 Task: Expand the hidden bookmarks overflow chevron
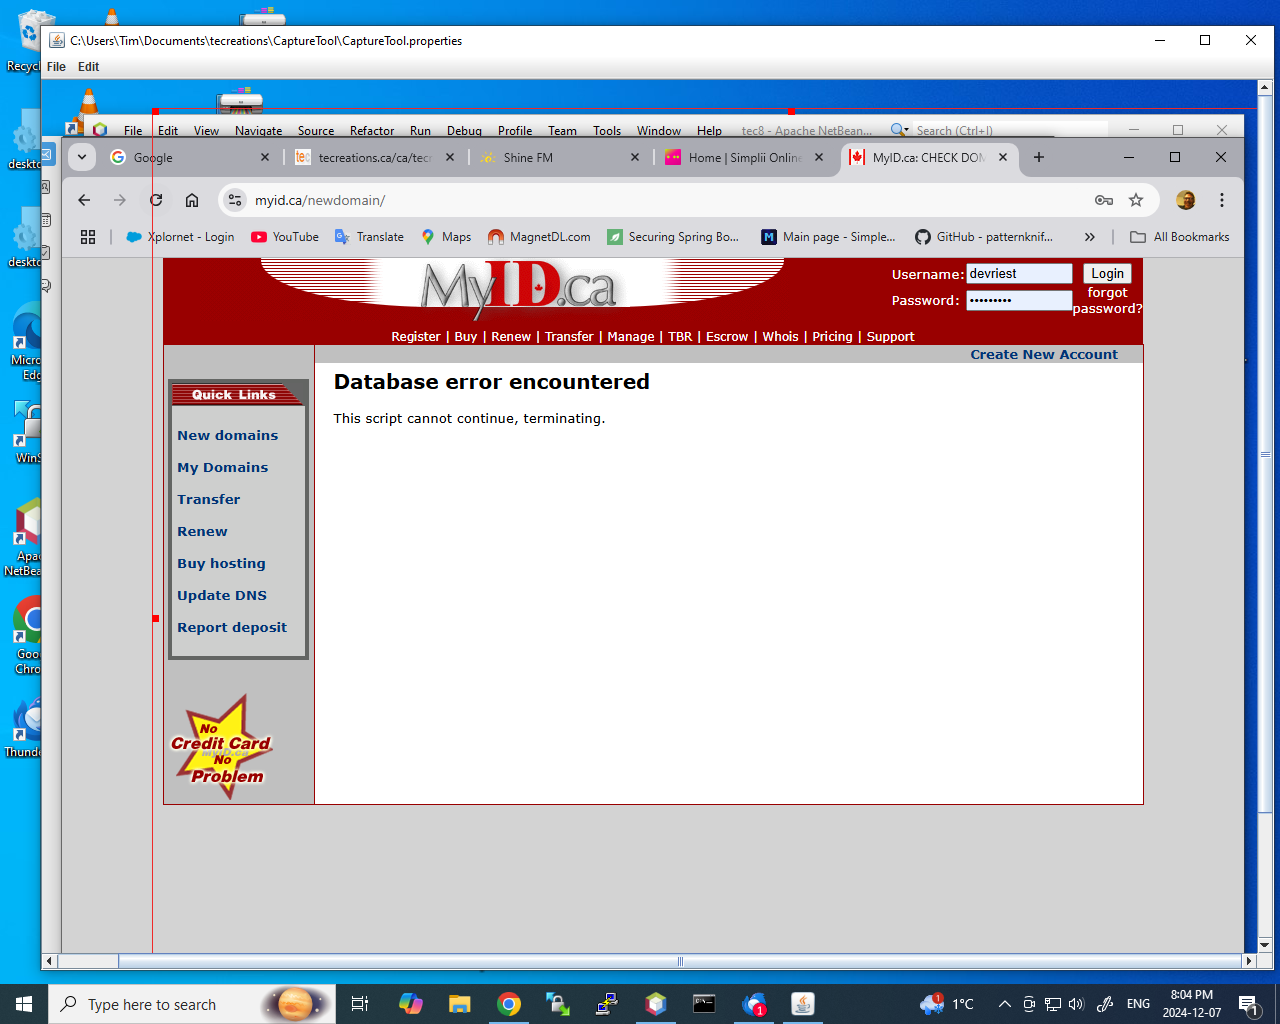click(1090, 237)
